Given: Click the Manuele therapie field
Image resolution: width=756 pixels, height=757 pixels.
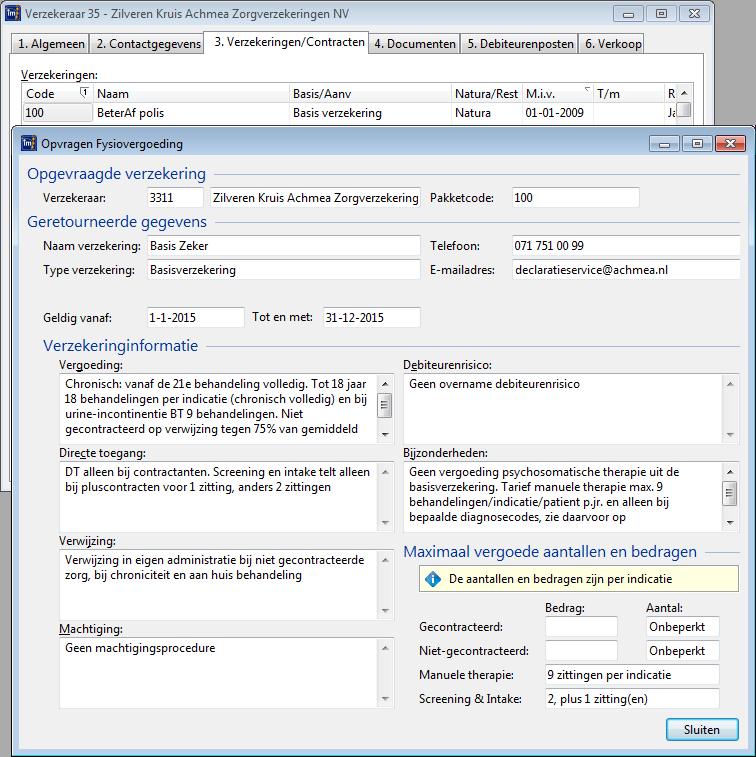Looking at the screenshot, I should pyautogui.click(x=632, y=674).
